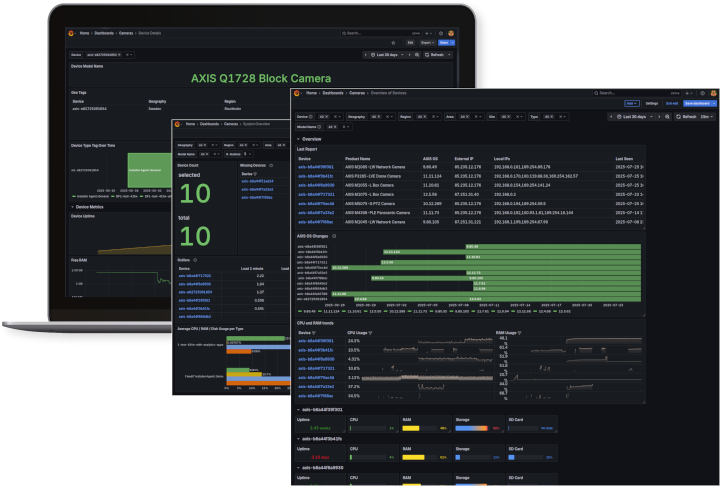
Task: Shift the time range backward in Overview of Devices
Action: tap(611, 117)
